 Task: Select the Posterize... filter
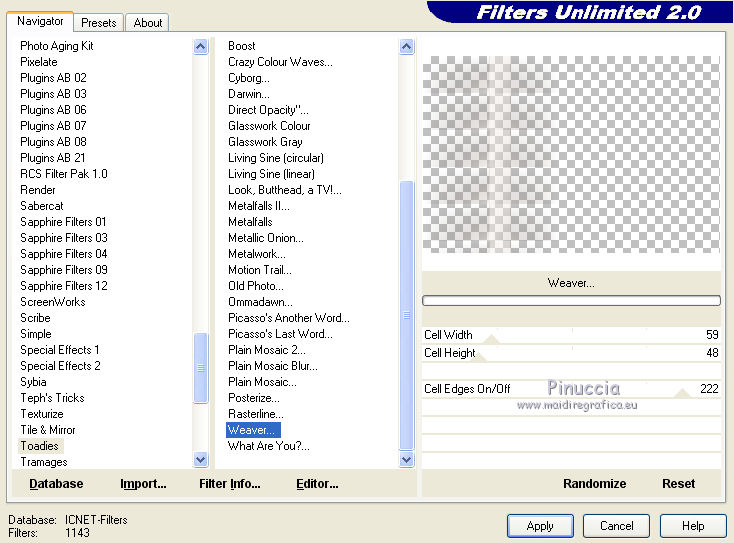coord(254,398)
